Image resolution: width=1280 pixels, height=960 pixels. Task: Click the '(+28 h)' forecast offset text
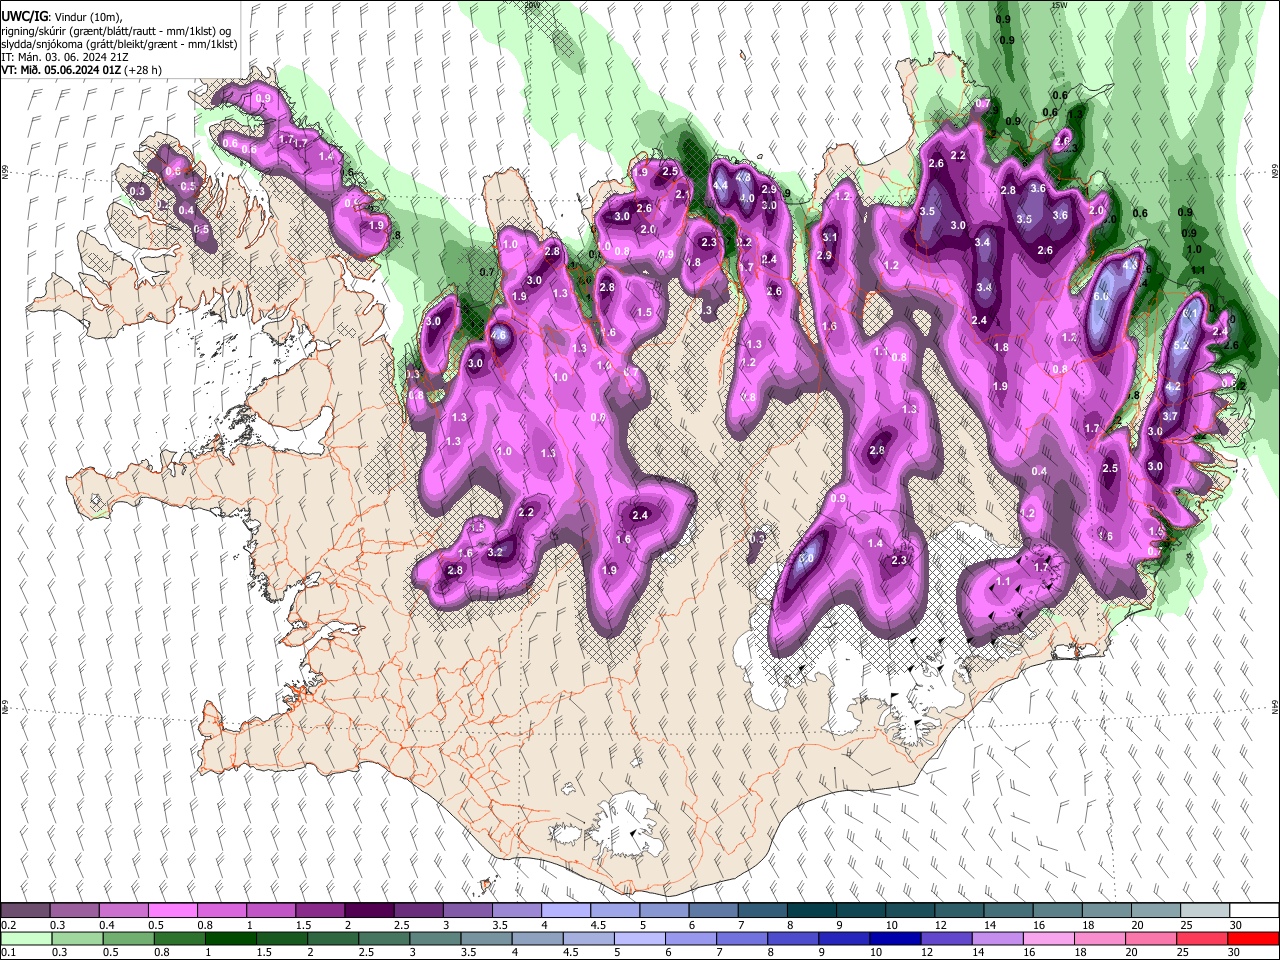144,71
